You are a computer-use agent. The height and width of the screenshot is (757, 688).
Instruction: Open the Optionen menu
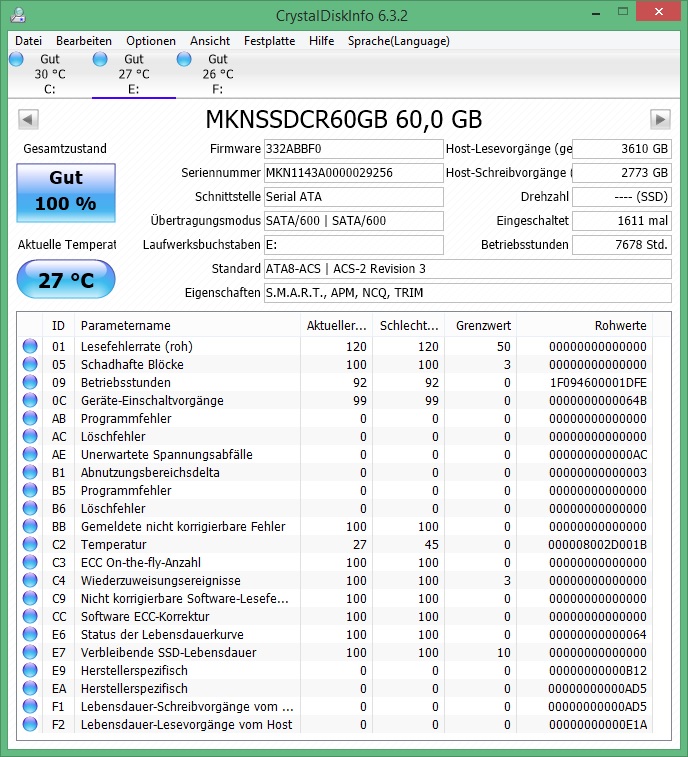[151, 41]
